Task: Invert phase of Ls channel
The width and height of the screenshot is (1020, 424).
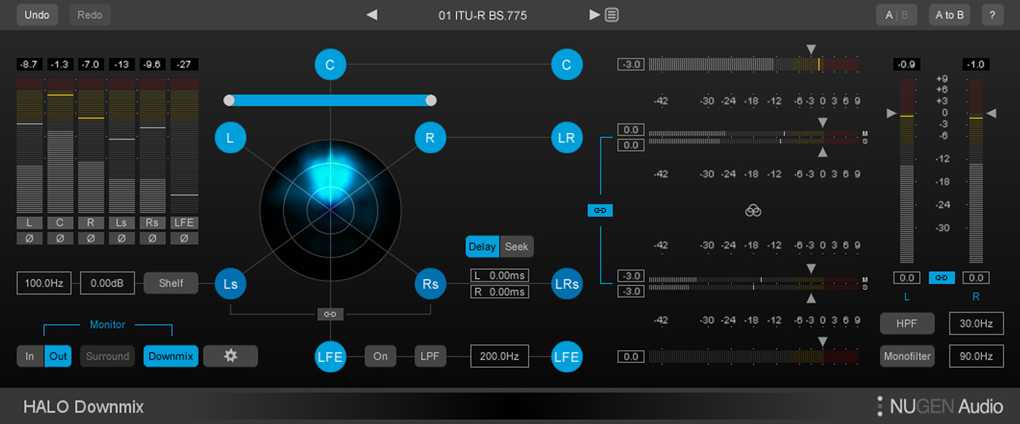Action: 122,239
